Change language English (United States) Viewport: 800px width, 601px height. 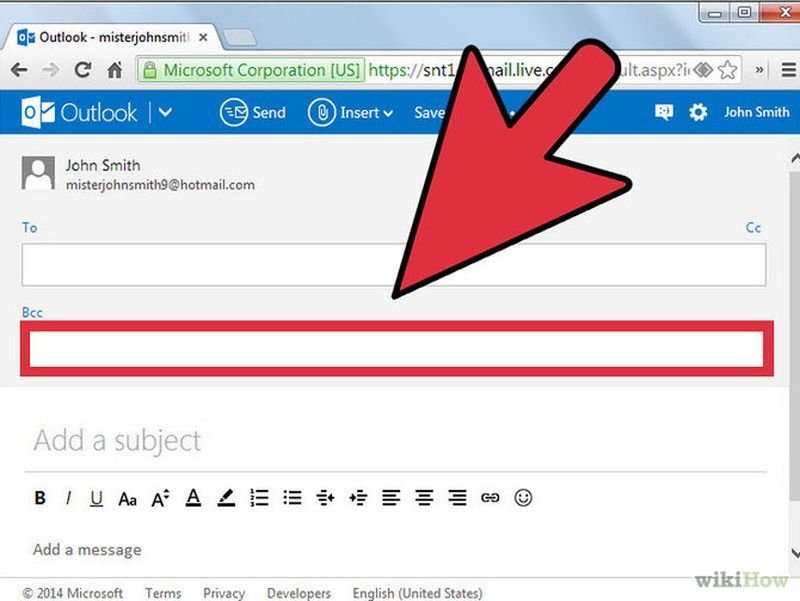pyautogui.click(x=417, y=593)
